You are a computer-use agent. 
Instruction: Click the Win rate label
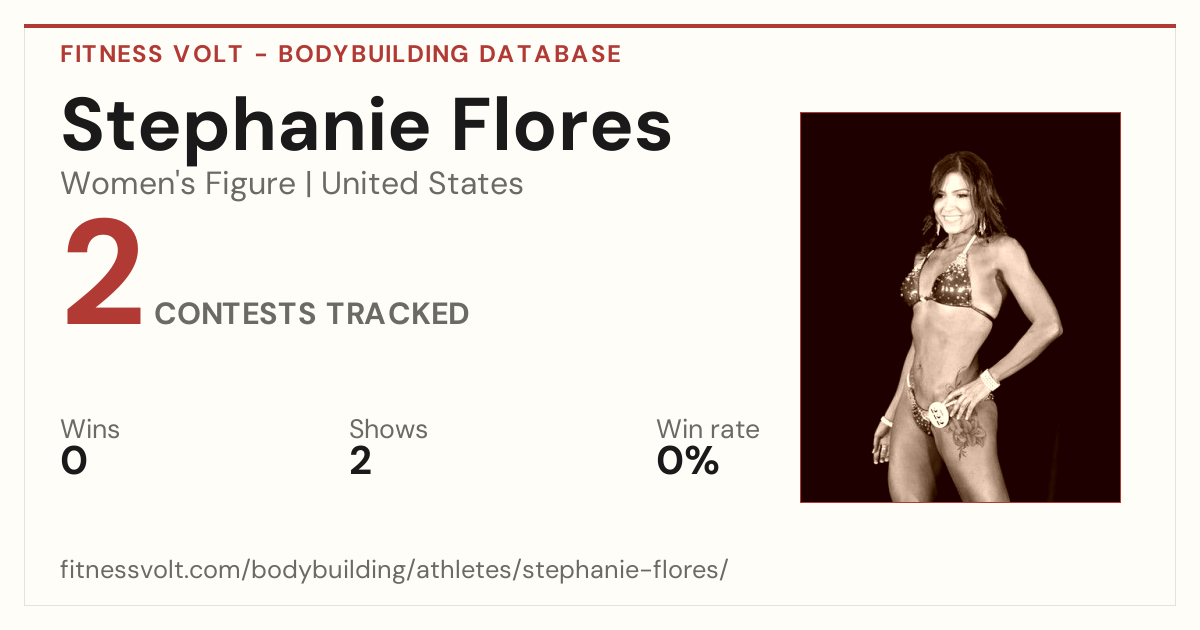(708, 429)
